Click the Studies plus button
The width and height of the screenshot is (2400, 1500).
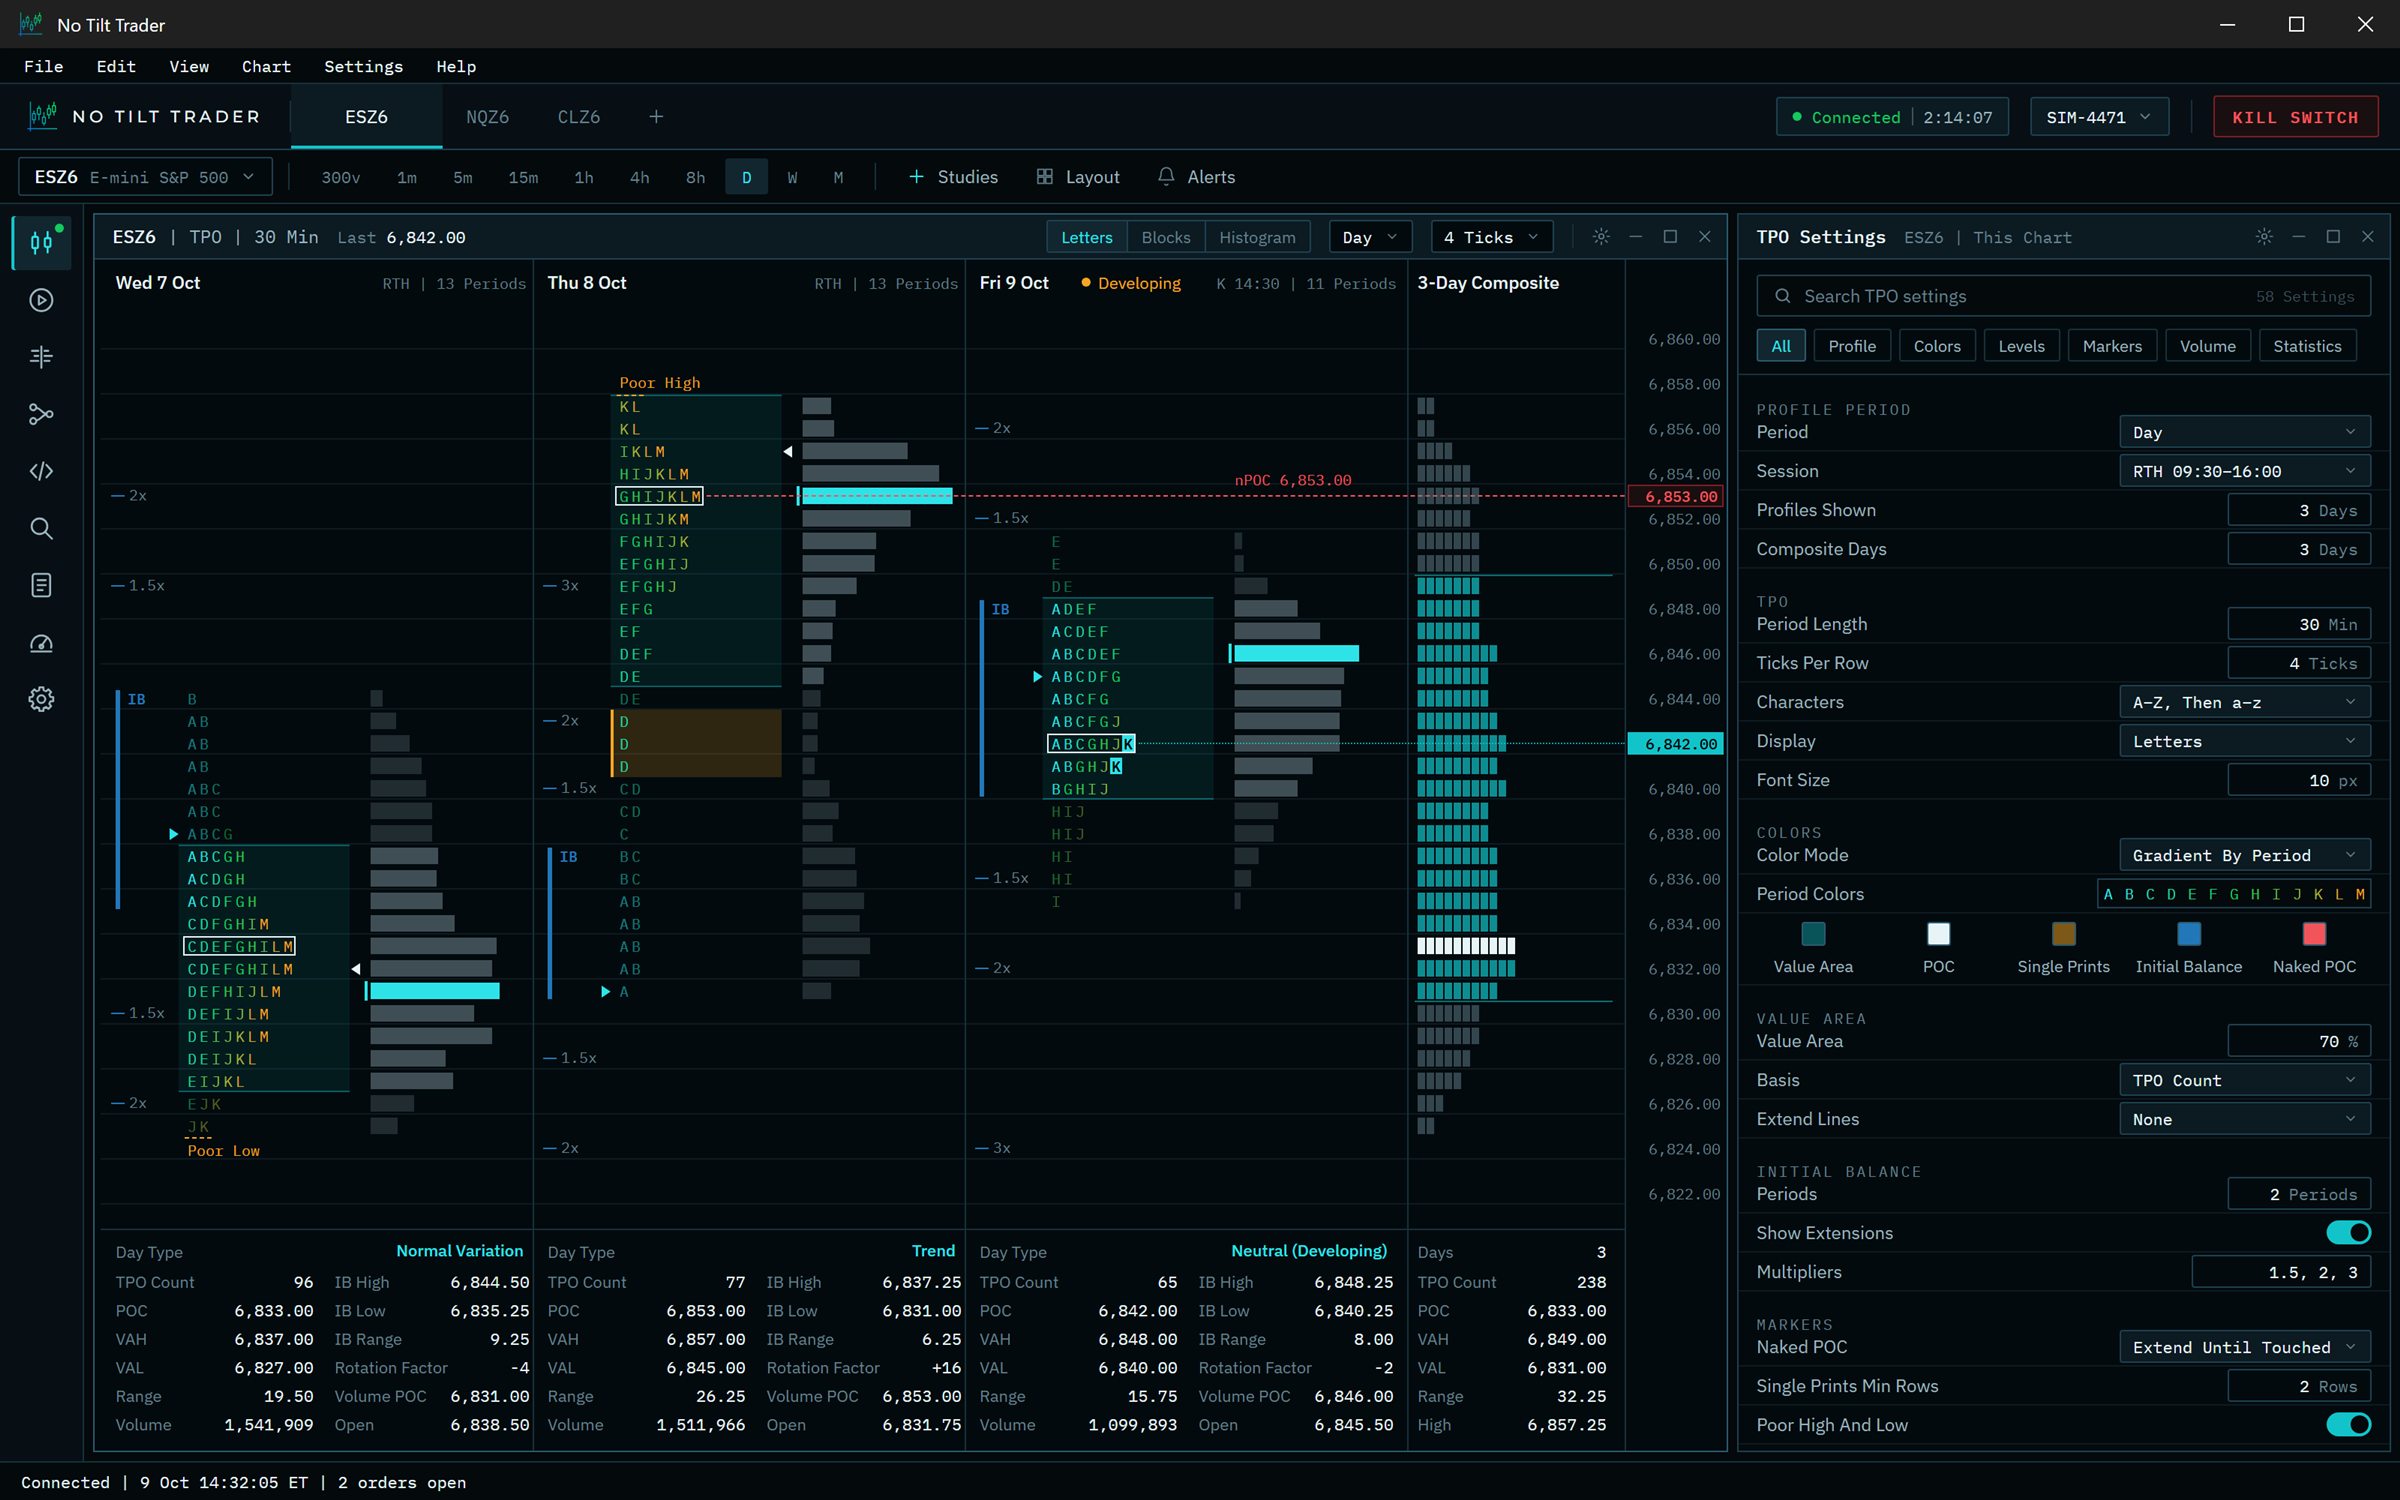953,177
